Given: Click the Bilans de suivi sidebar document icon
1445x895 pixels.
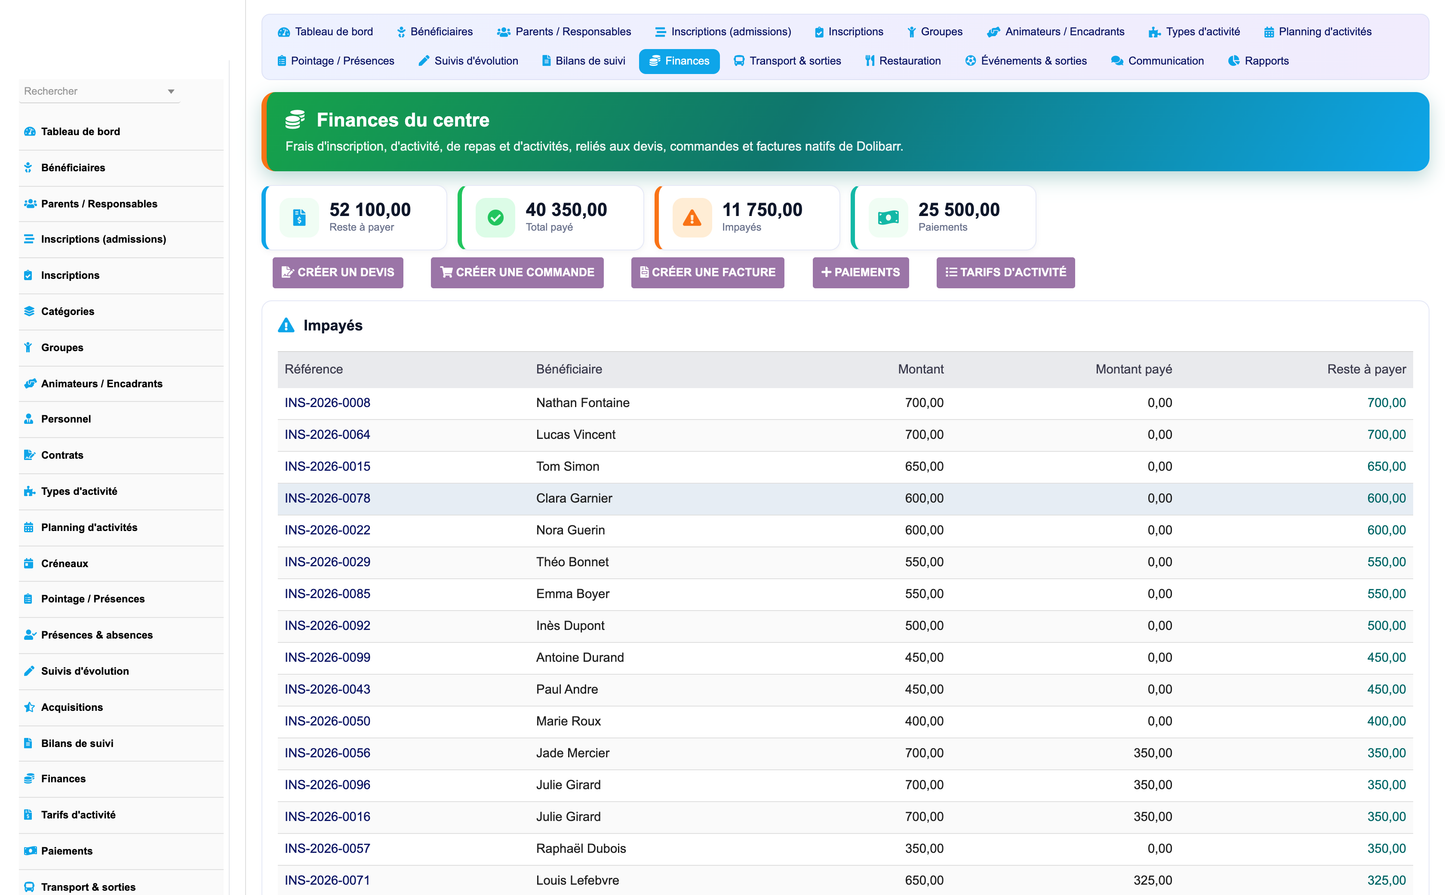Looking at the screenshot, I should 29,743.
